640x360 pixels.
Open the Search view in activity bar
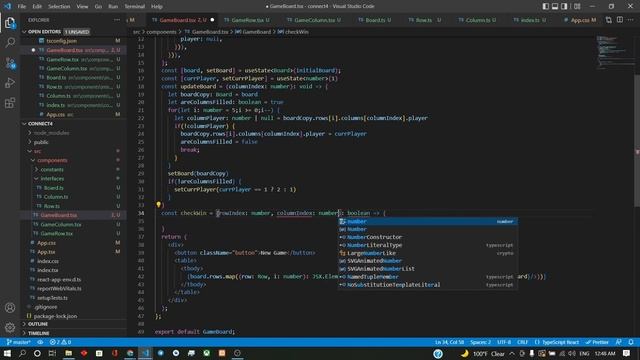coord(10,42)
